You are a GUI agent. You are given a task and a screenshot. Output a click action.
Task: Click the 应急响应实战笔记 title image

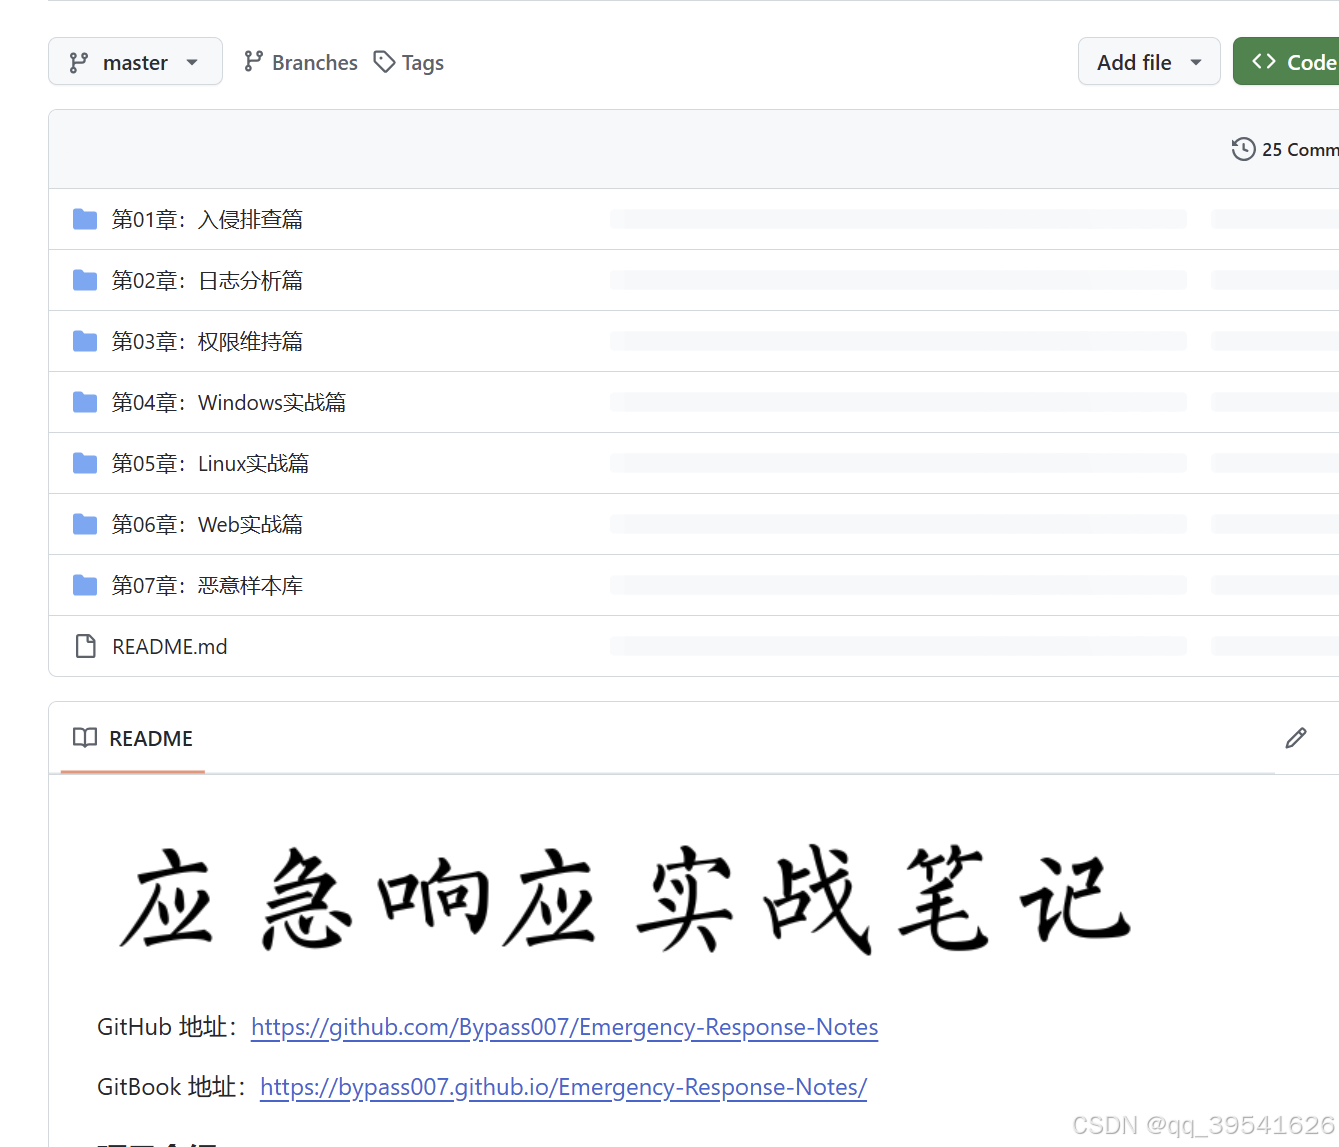tap(625, 899)
